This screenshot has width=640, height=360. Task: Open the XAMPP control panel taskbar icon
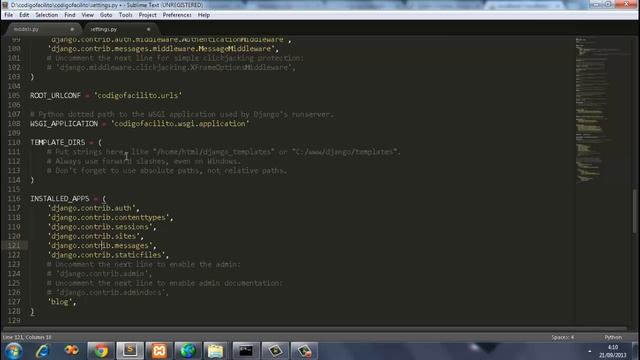(x=159, y=351)
